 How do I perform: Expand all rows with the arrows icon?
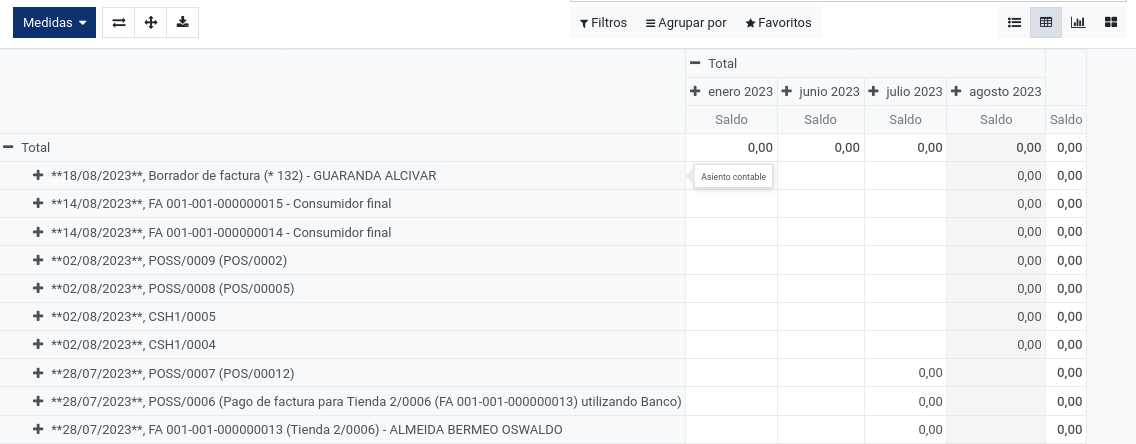click(x=151, y=22)
